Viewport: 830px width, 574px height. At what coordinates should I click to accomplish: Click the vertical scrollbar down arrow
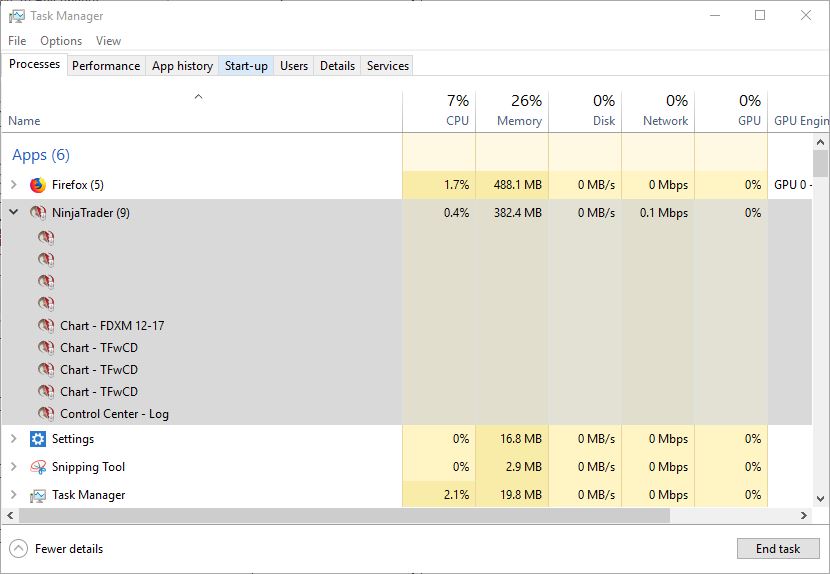pyautogui.click(x=820, y=498)
